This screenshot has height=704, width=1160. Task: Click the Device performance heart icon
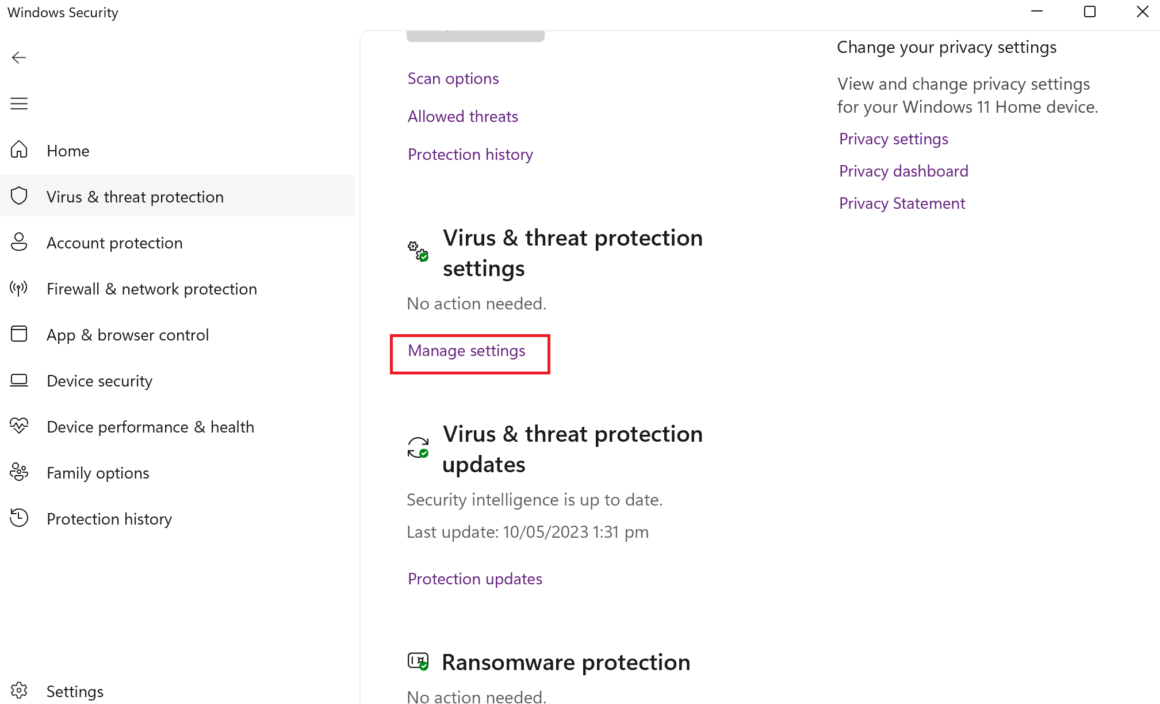[x=19, y=427]
